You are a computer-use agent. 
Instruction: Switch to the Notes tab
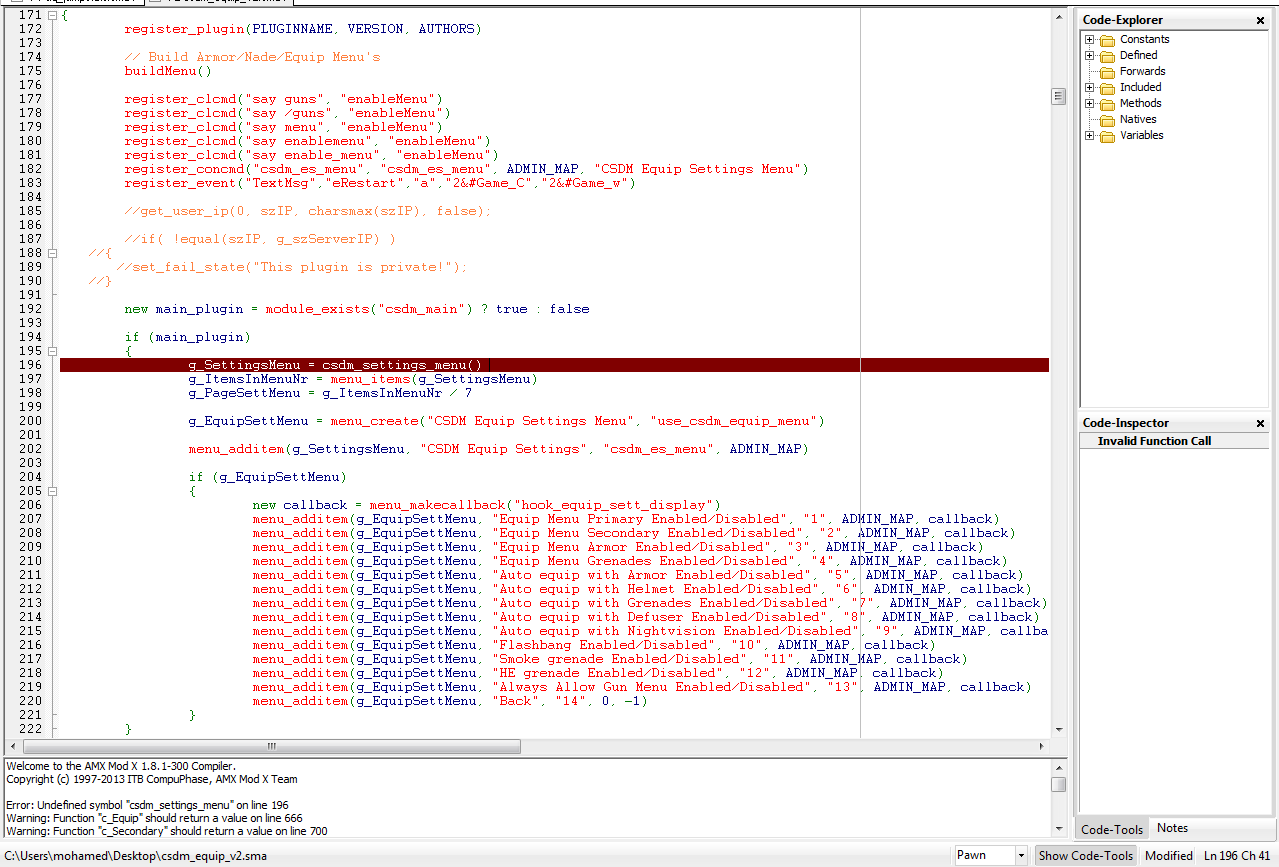pyautogui.click(x=1172, y=828)
